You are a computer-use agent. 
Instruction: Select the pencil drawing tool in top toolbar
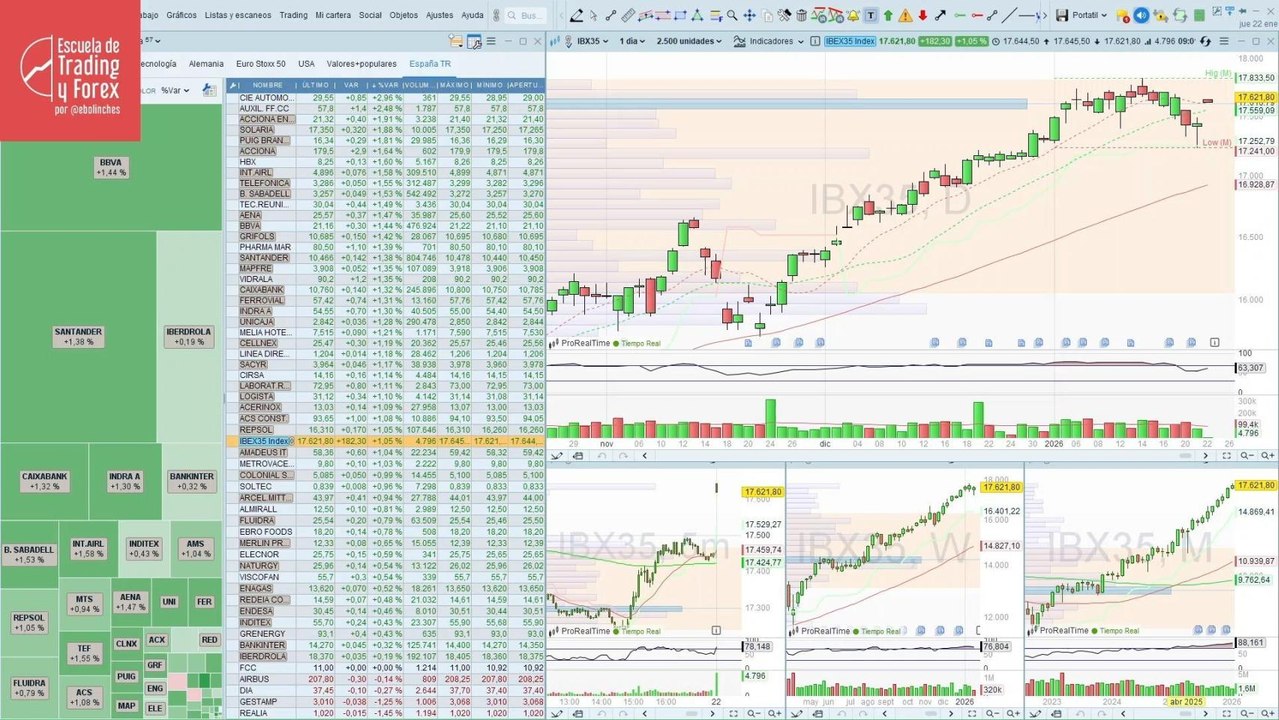577,15
